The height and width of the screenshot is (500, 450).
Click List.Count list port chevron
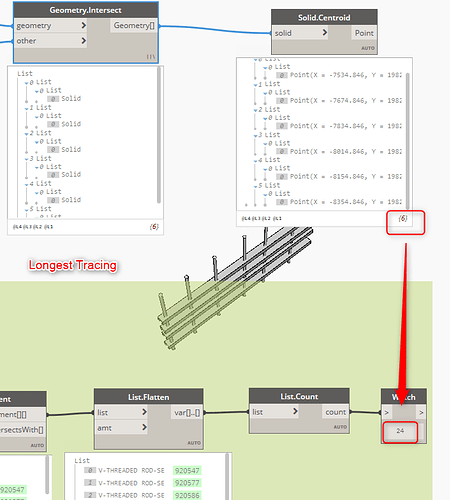[295, 411]
